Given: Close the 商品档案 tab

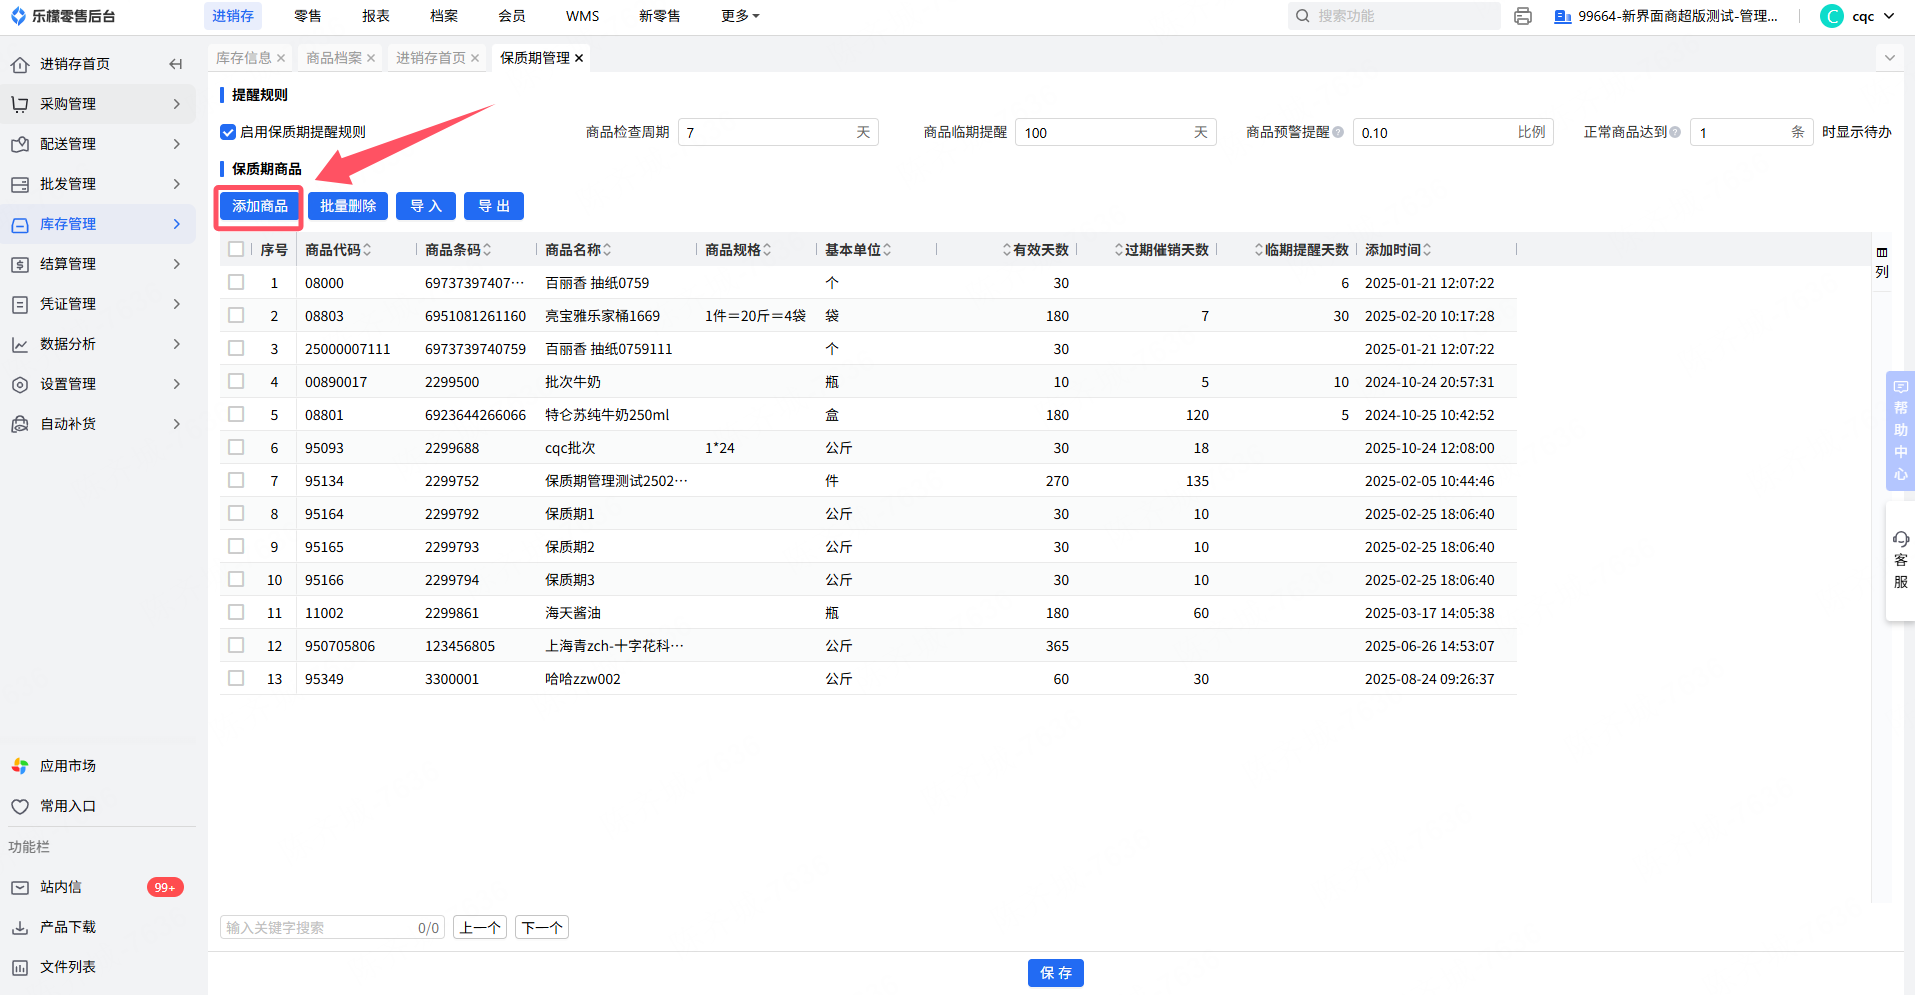Looking at the screenshot, I should point(371,58).
